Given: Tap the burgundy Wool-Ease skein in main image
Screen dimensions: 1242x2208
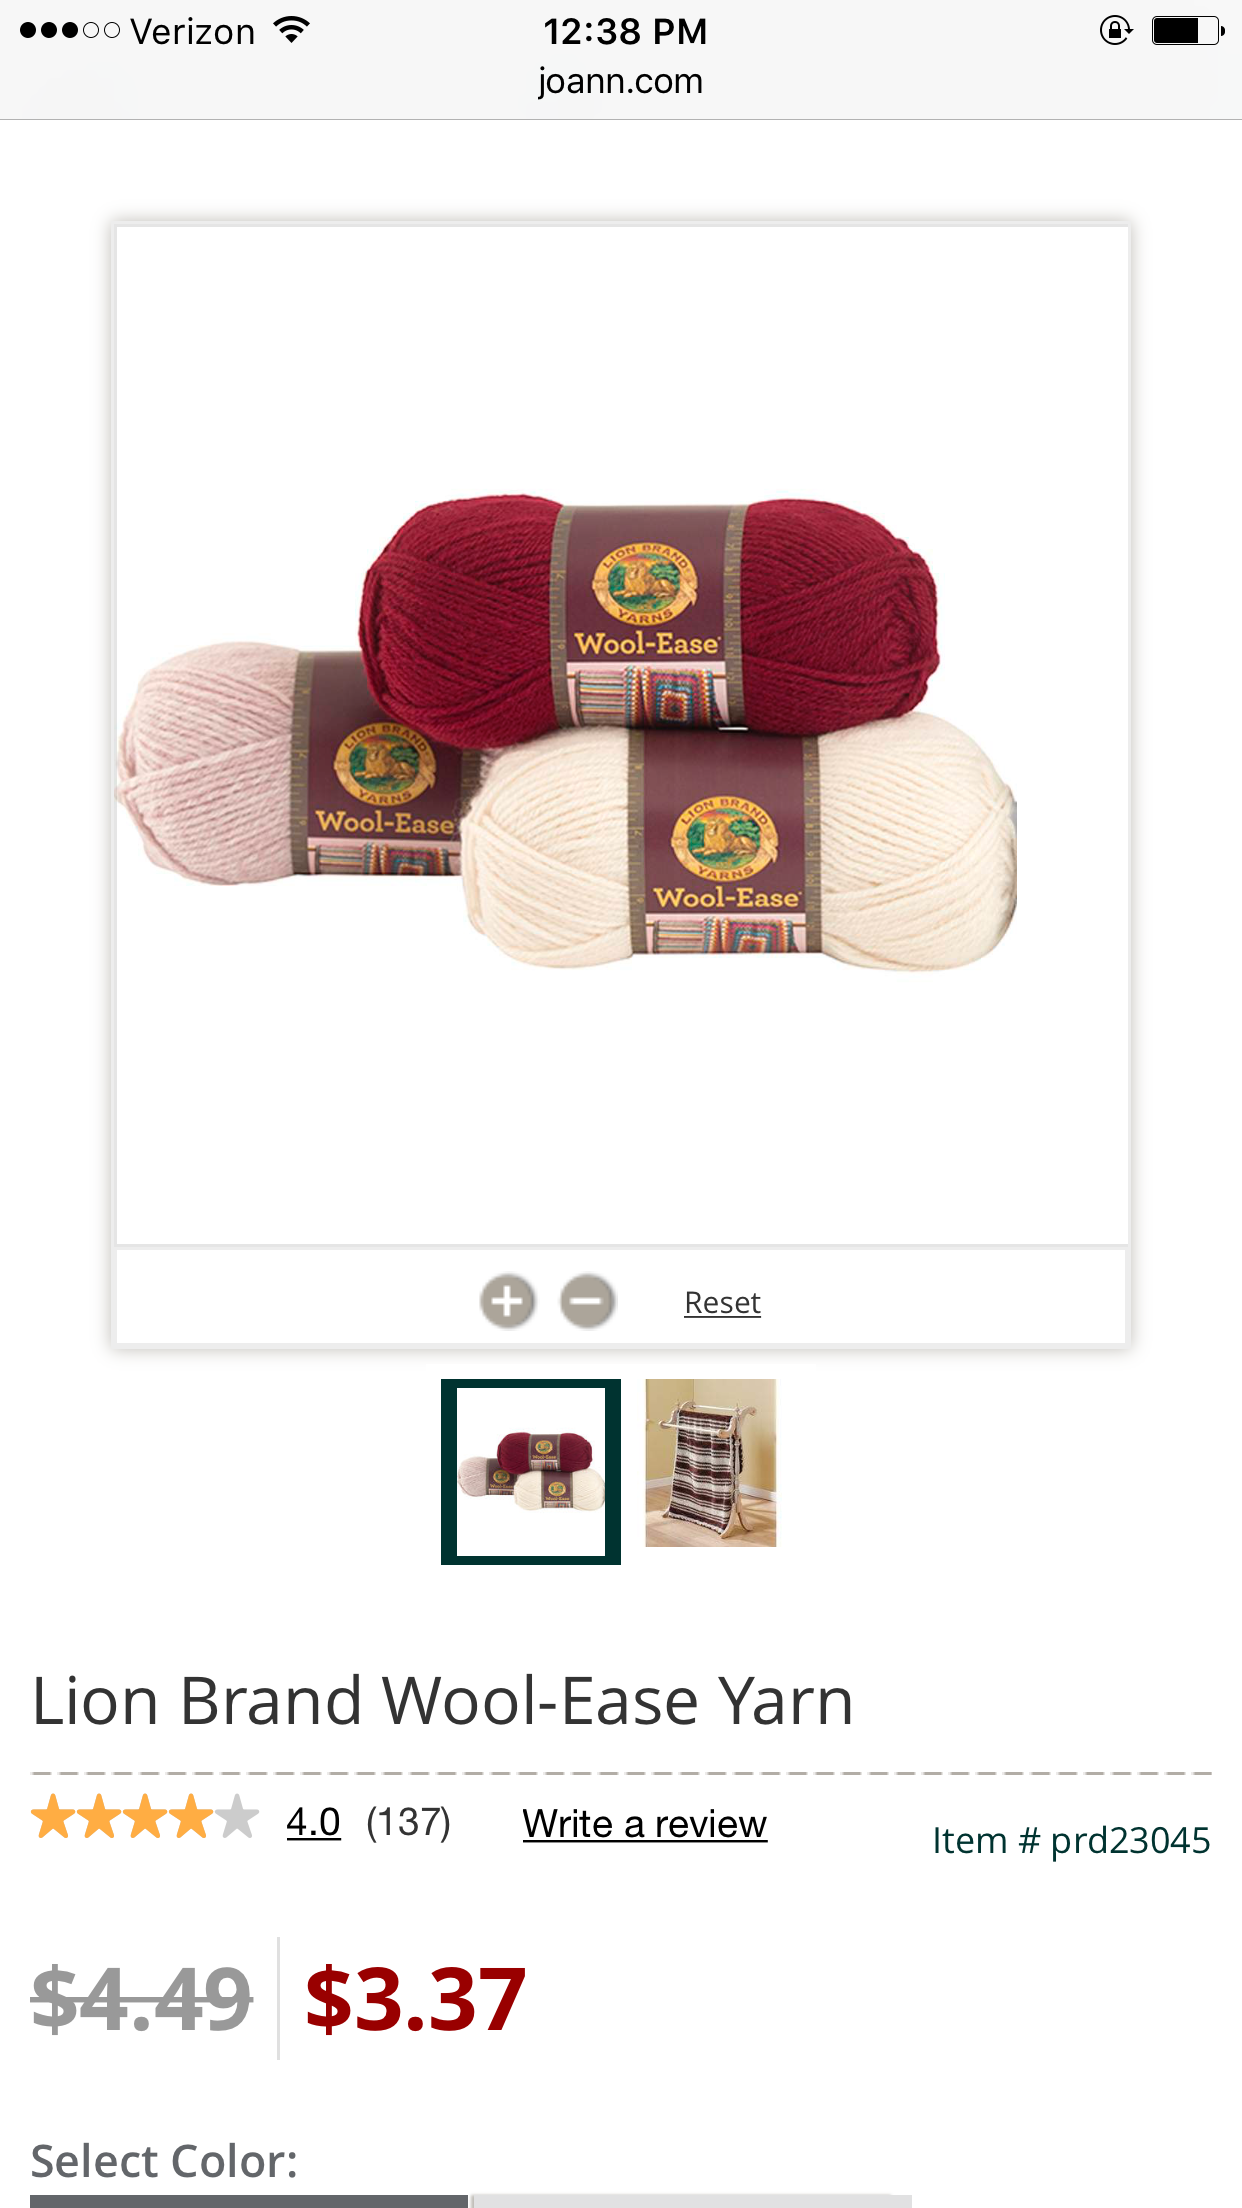Looking at the screenshot, I should (650, 615).
